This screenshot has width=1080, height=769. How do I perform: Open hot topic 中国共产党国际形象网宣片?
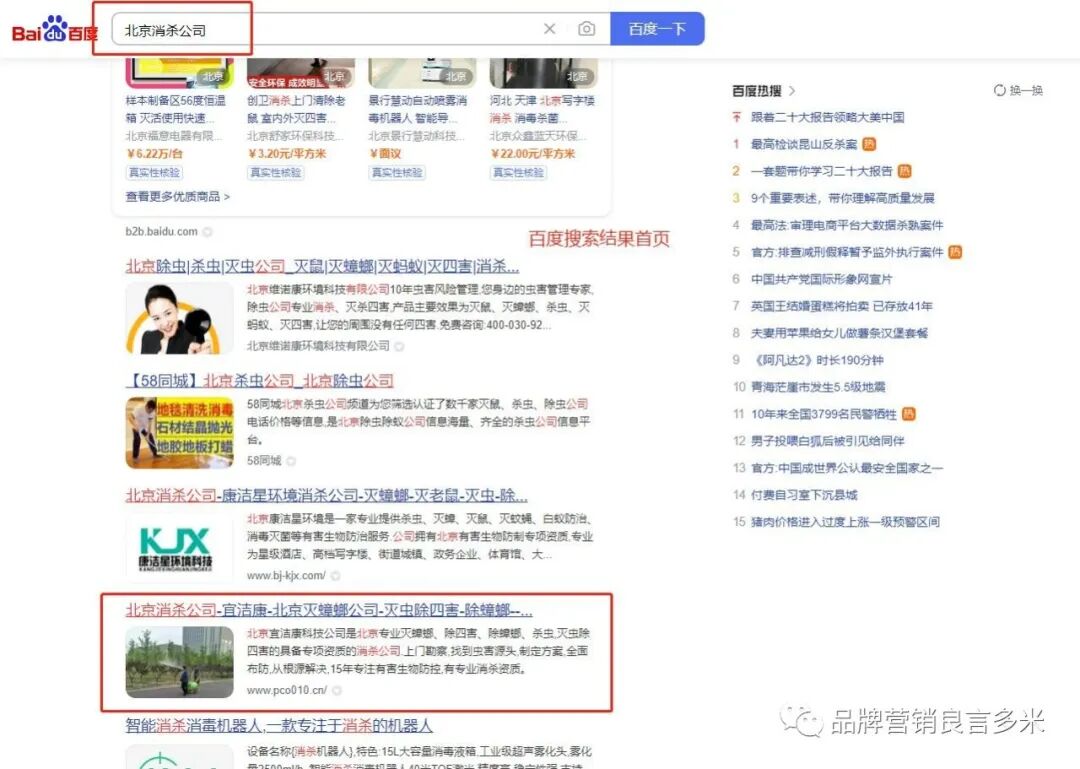(x=821, y=279)
